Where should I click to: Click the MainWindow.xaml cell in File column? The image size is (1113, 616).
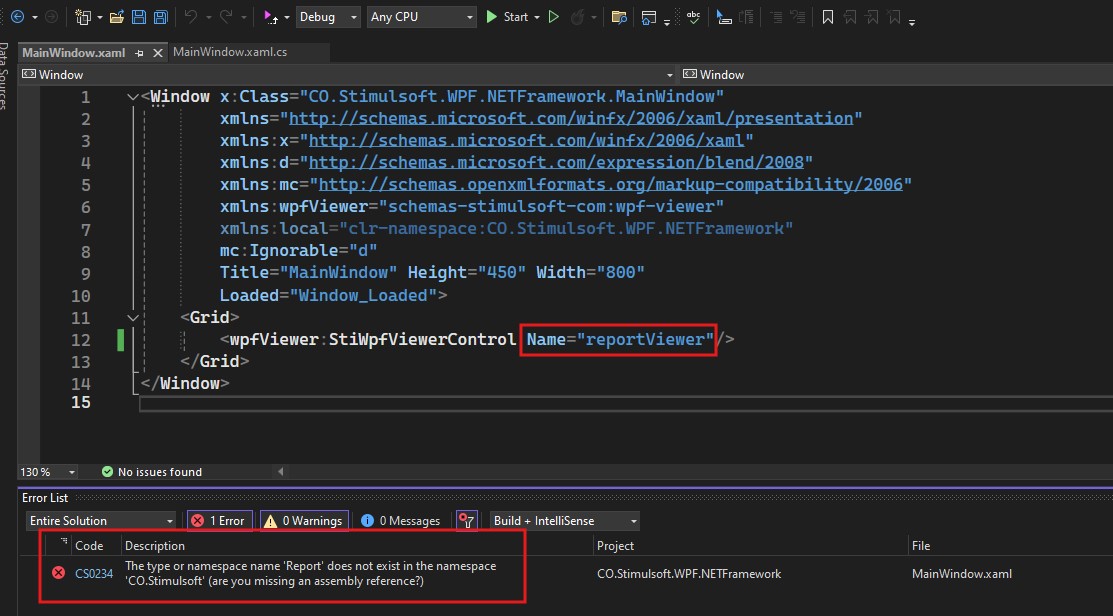pyautogui.click(x=962, y=573)
